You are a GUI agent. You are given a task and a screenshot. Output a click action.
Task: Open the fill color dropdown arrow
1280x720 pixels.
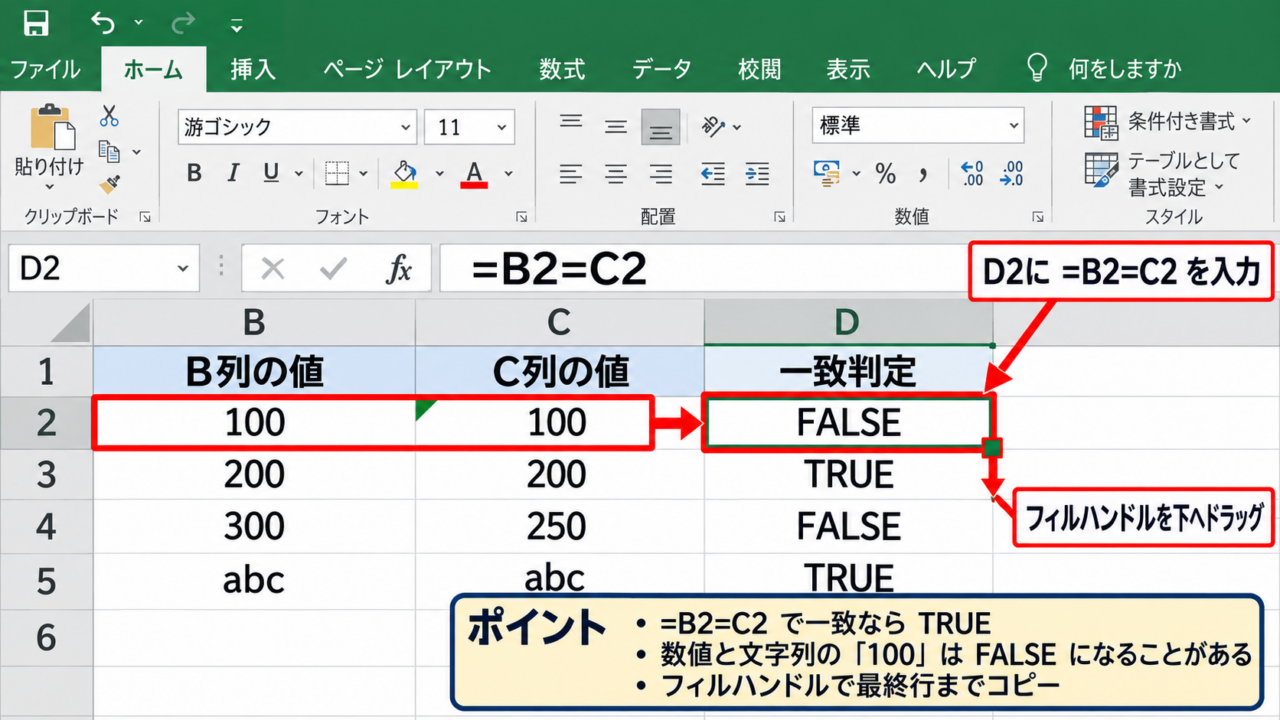tap(438, 174)
